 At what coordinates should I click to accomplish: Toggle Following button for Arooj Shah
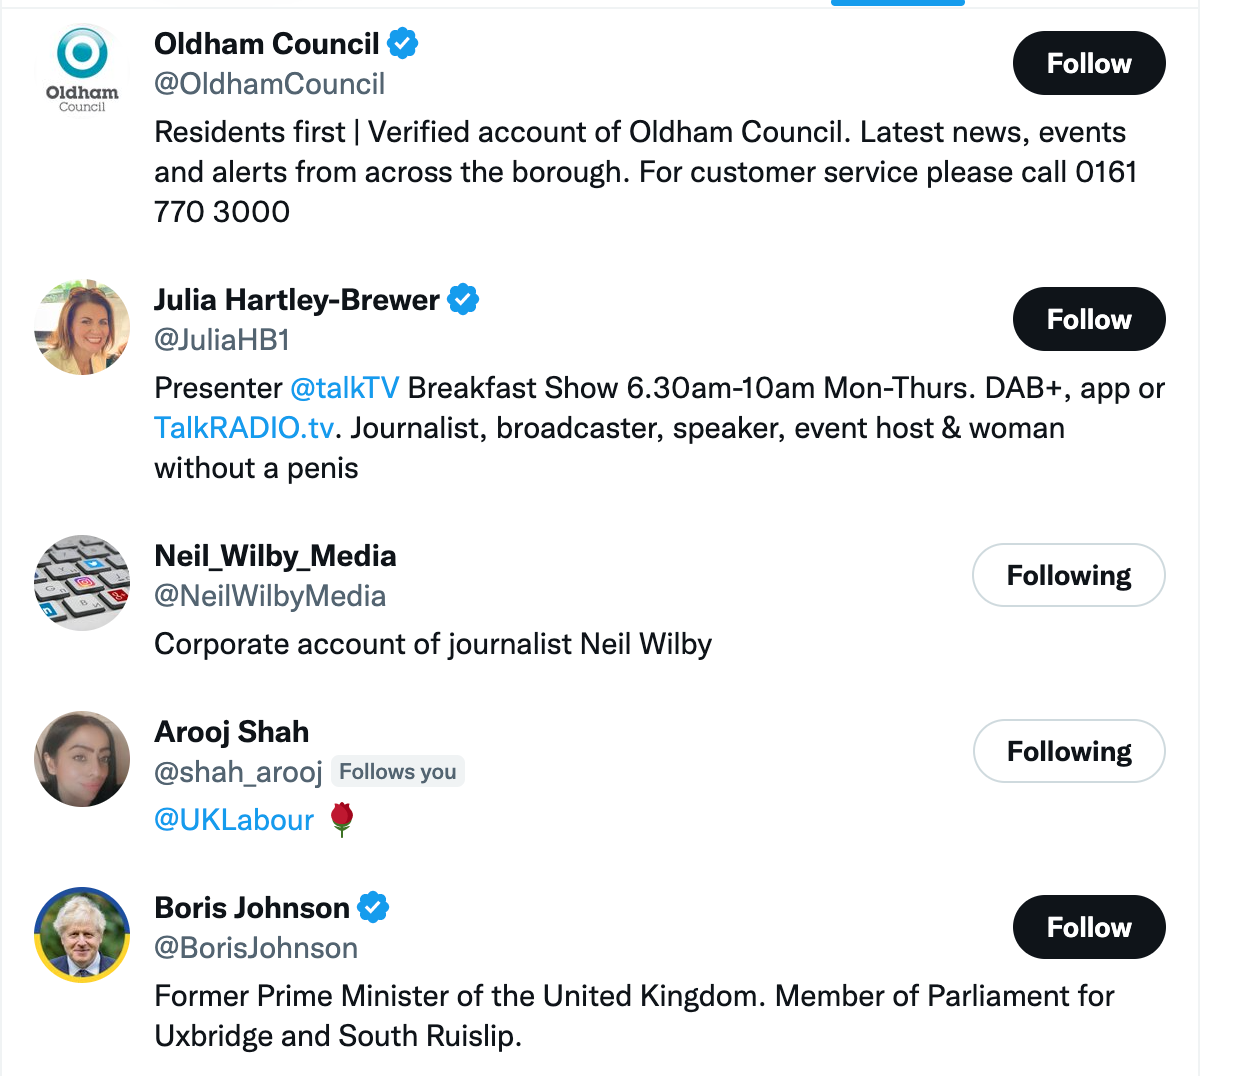click(1068, 751)
